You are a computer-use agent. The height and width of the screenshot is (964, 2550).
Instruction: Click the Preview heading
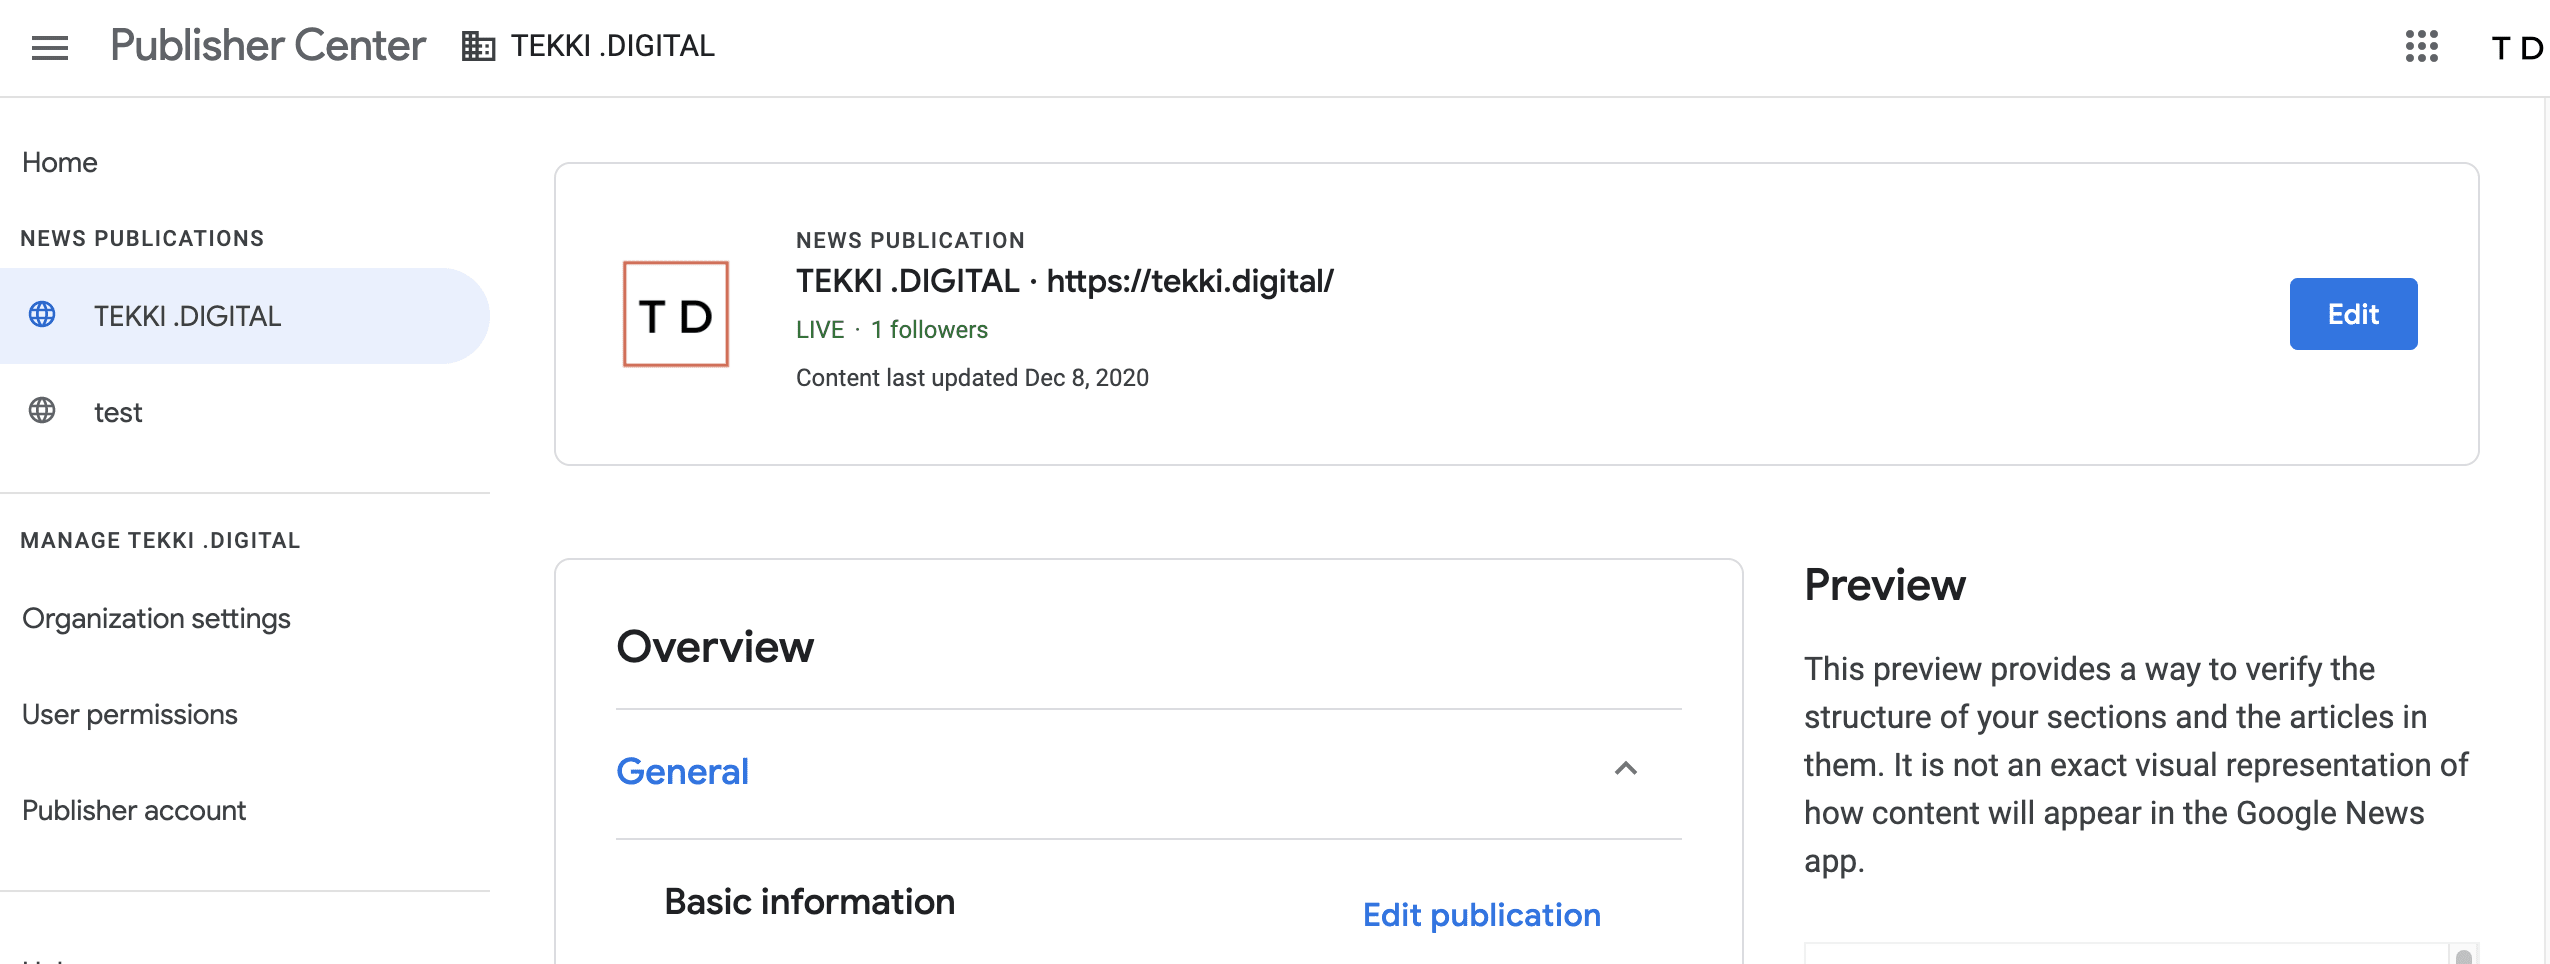[x=1885, y=585]
